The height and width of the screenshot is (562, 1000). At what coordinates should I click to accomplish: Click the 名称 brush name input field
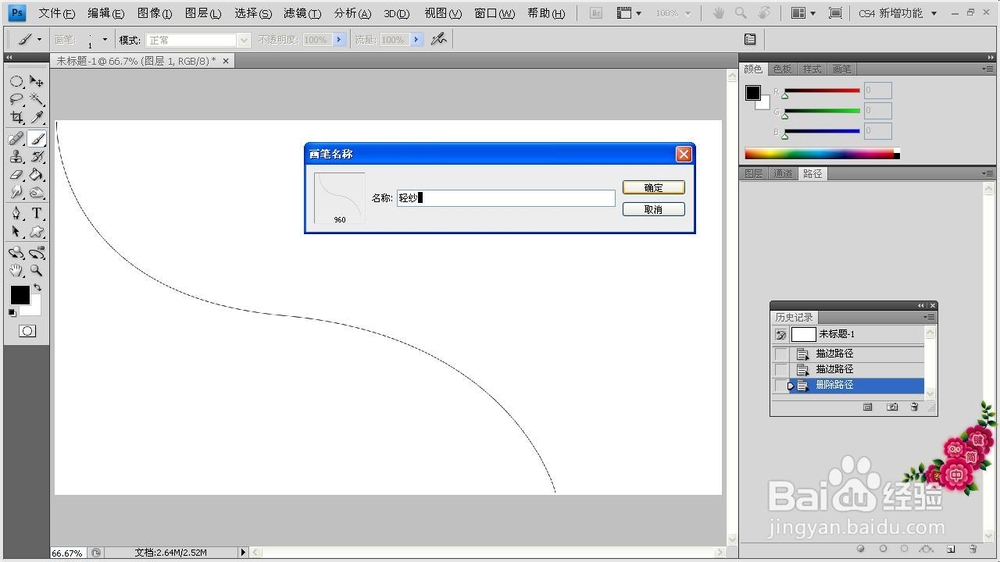pos(506,198)
